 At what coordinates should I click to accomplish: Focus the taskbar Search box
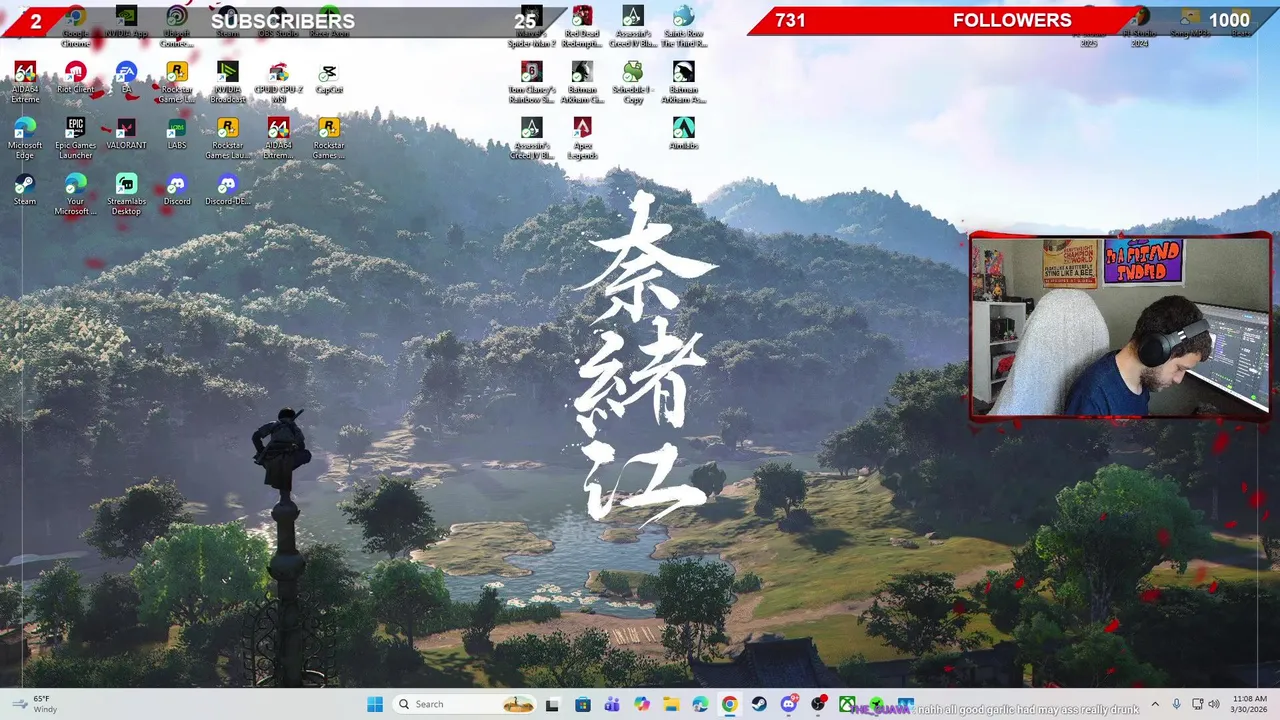pos(465,704)
